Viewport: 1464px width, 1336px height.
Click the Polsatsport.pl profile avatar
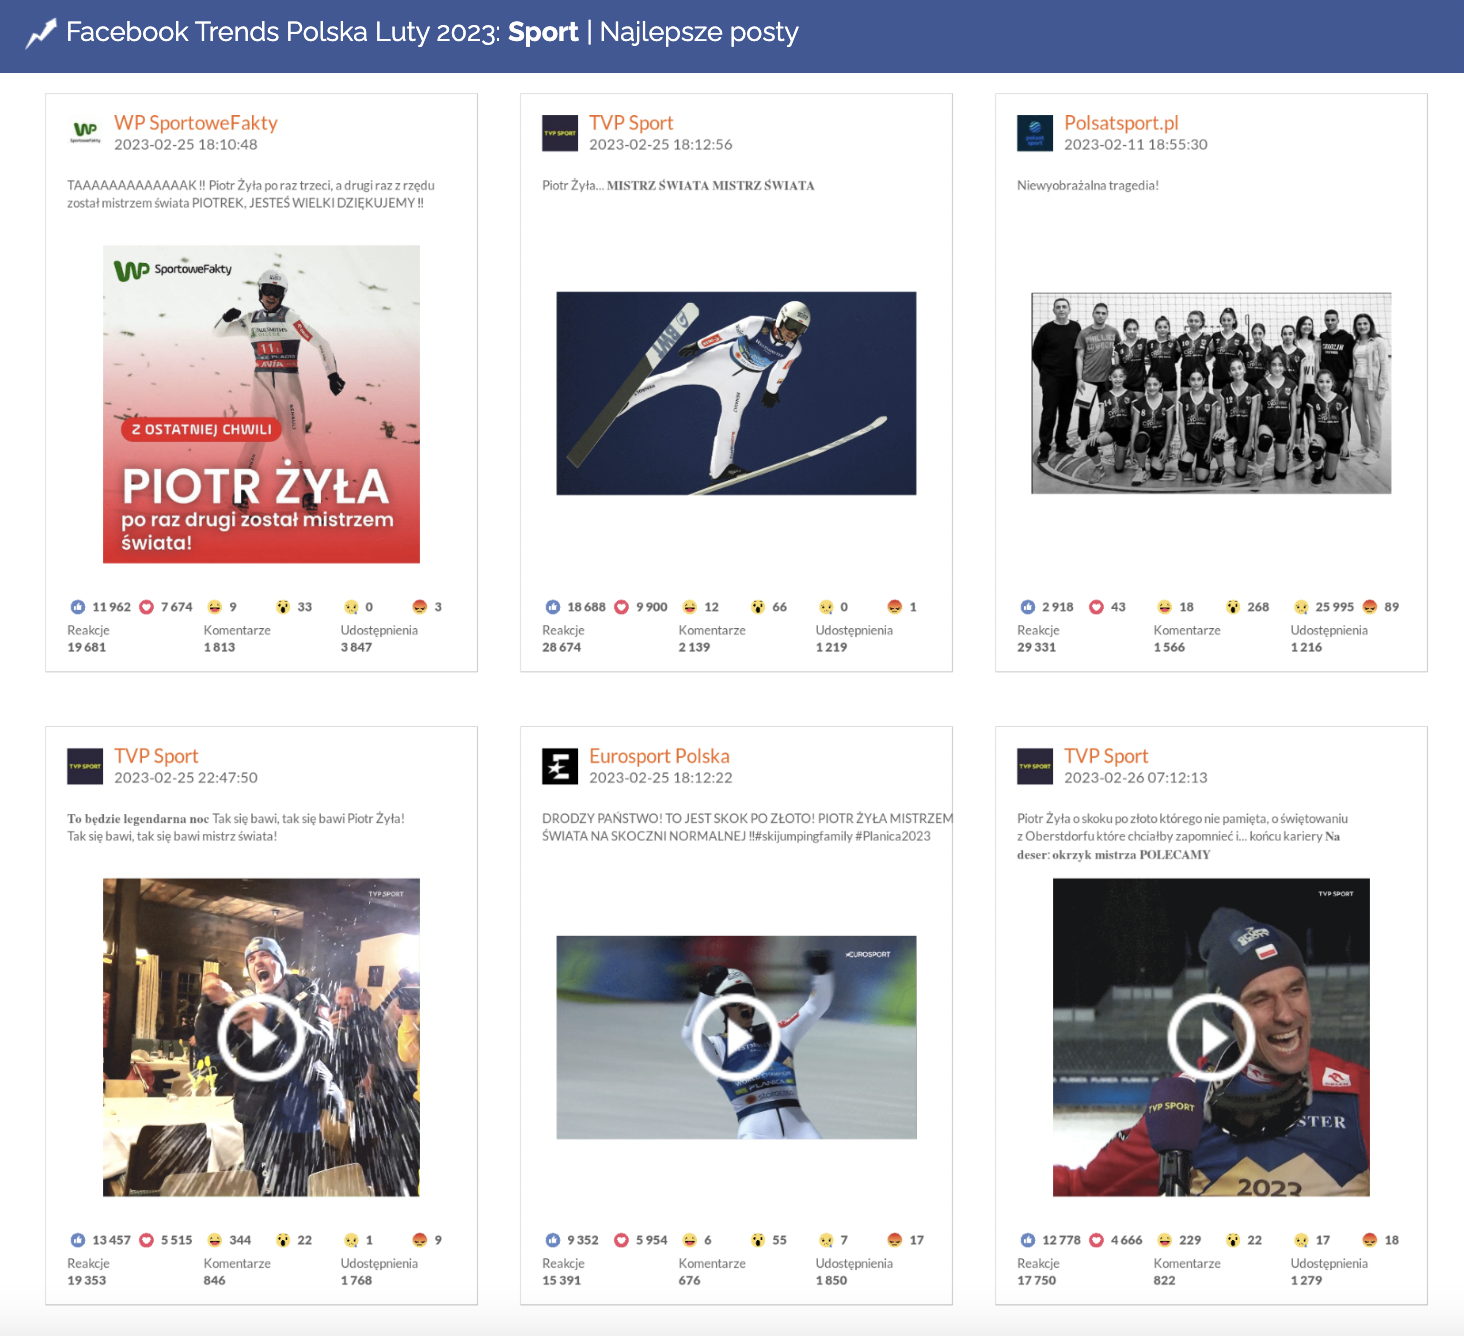tap(1035, 133)
